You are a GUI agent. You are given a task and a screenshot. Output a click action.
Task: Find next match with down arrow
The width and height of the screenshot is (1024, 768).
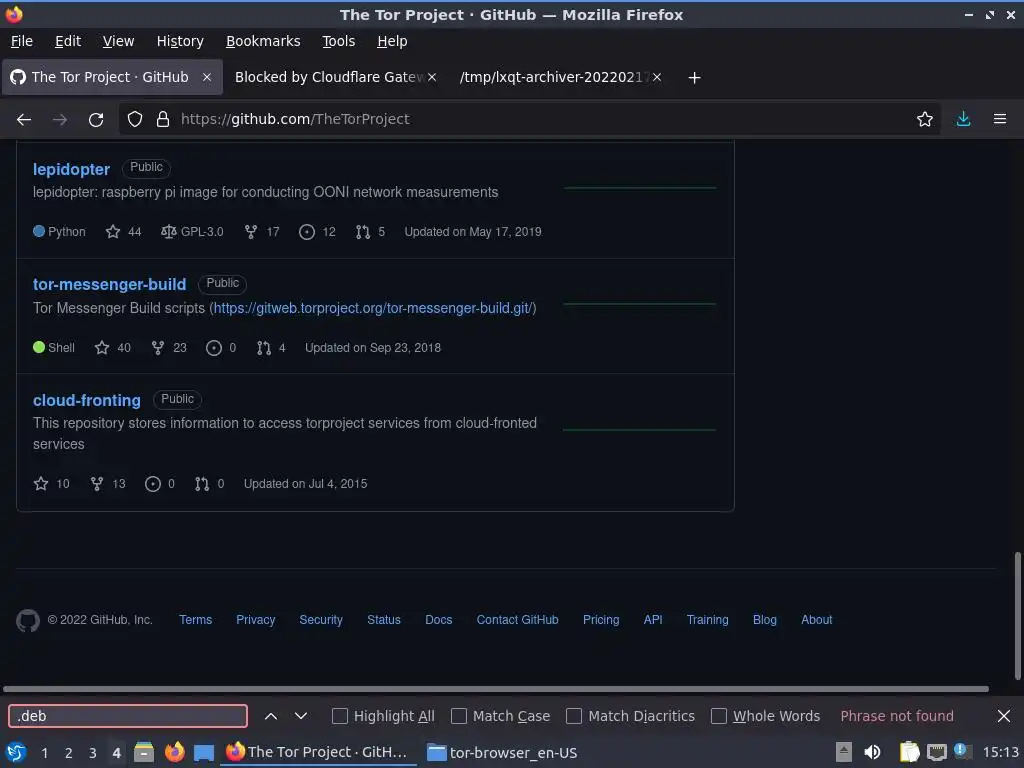(300, 716)
